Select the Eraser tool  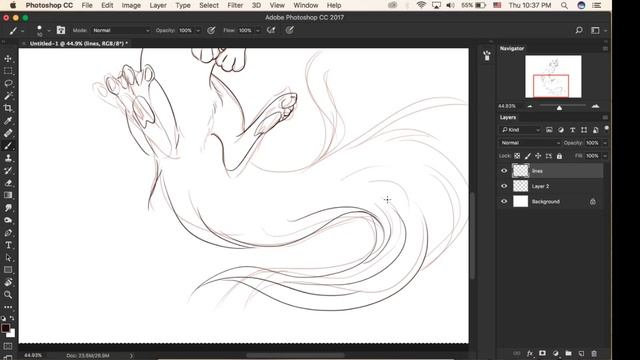(8, 183)
